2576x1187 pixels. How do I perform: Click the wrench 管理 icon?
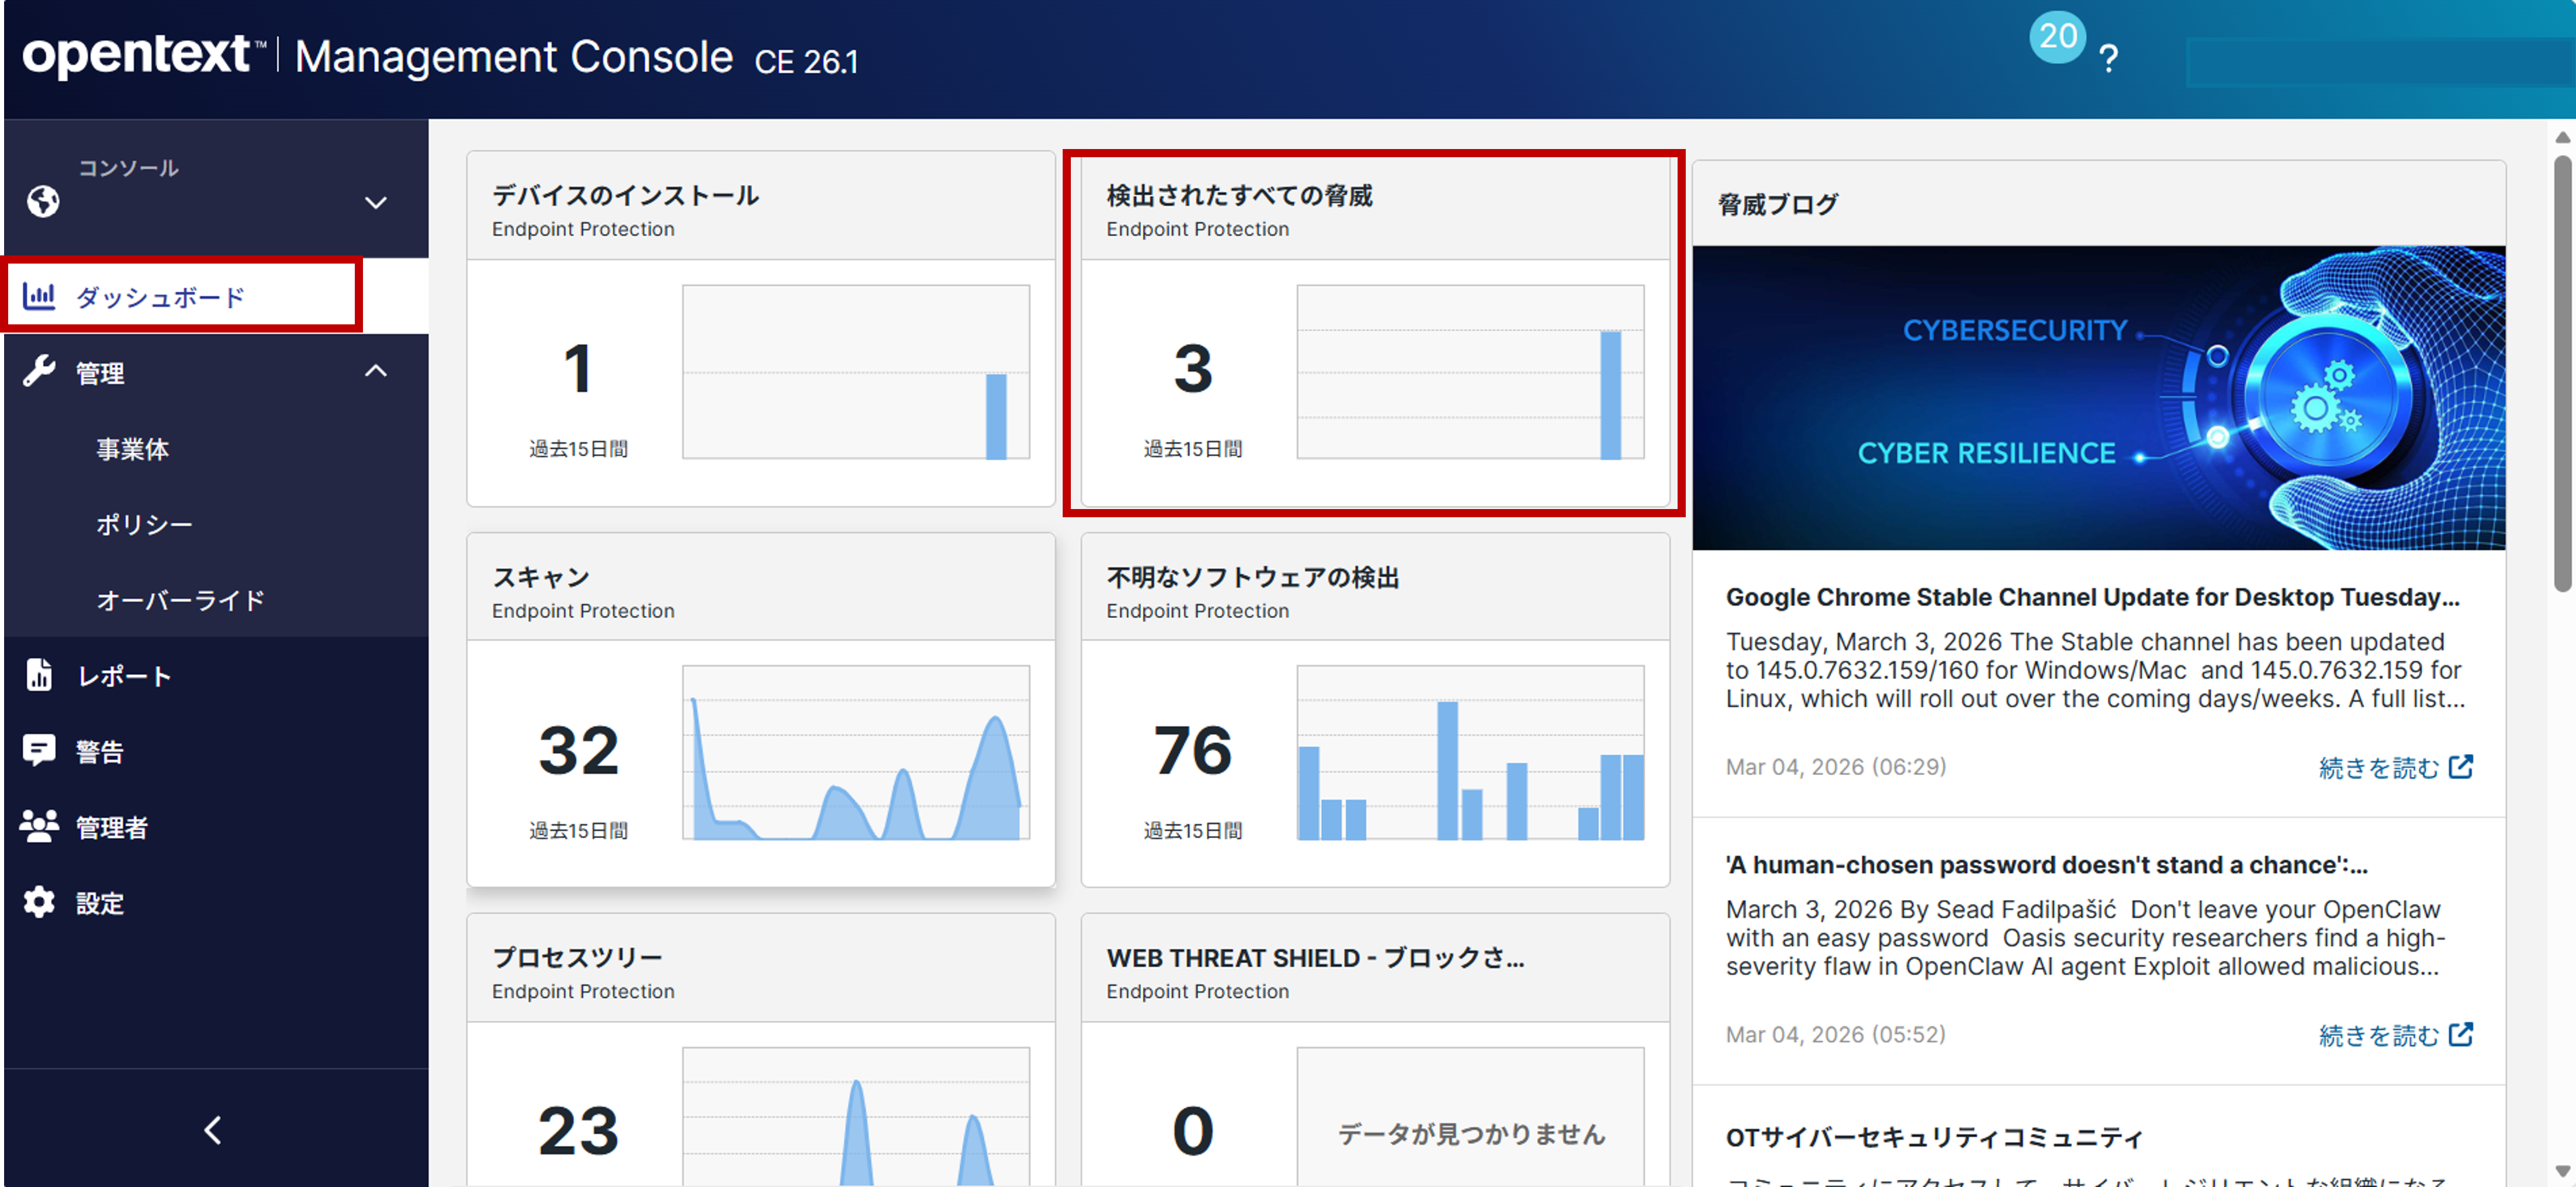click(x=39, y=372)
